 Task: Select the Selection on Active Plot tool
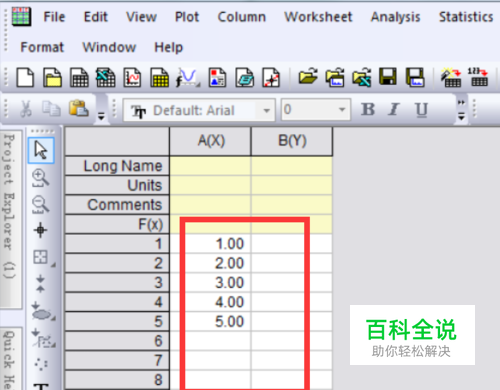point(42,311)
